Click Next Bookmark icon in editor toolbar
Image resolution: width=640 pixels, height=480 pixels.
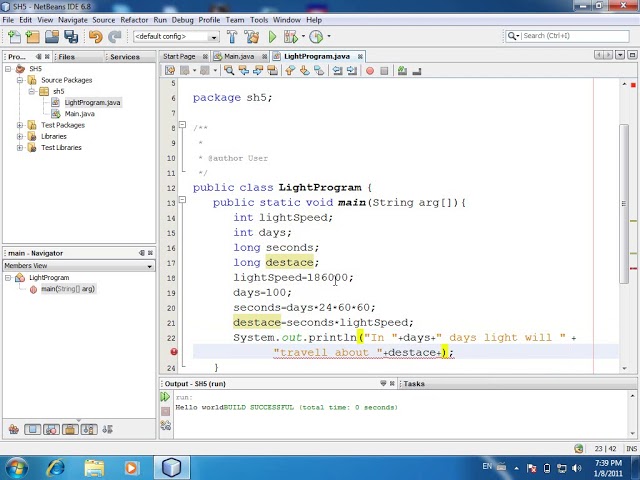[304, 71]
